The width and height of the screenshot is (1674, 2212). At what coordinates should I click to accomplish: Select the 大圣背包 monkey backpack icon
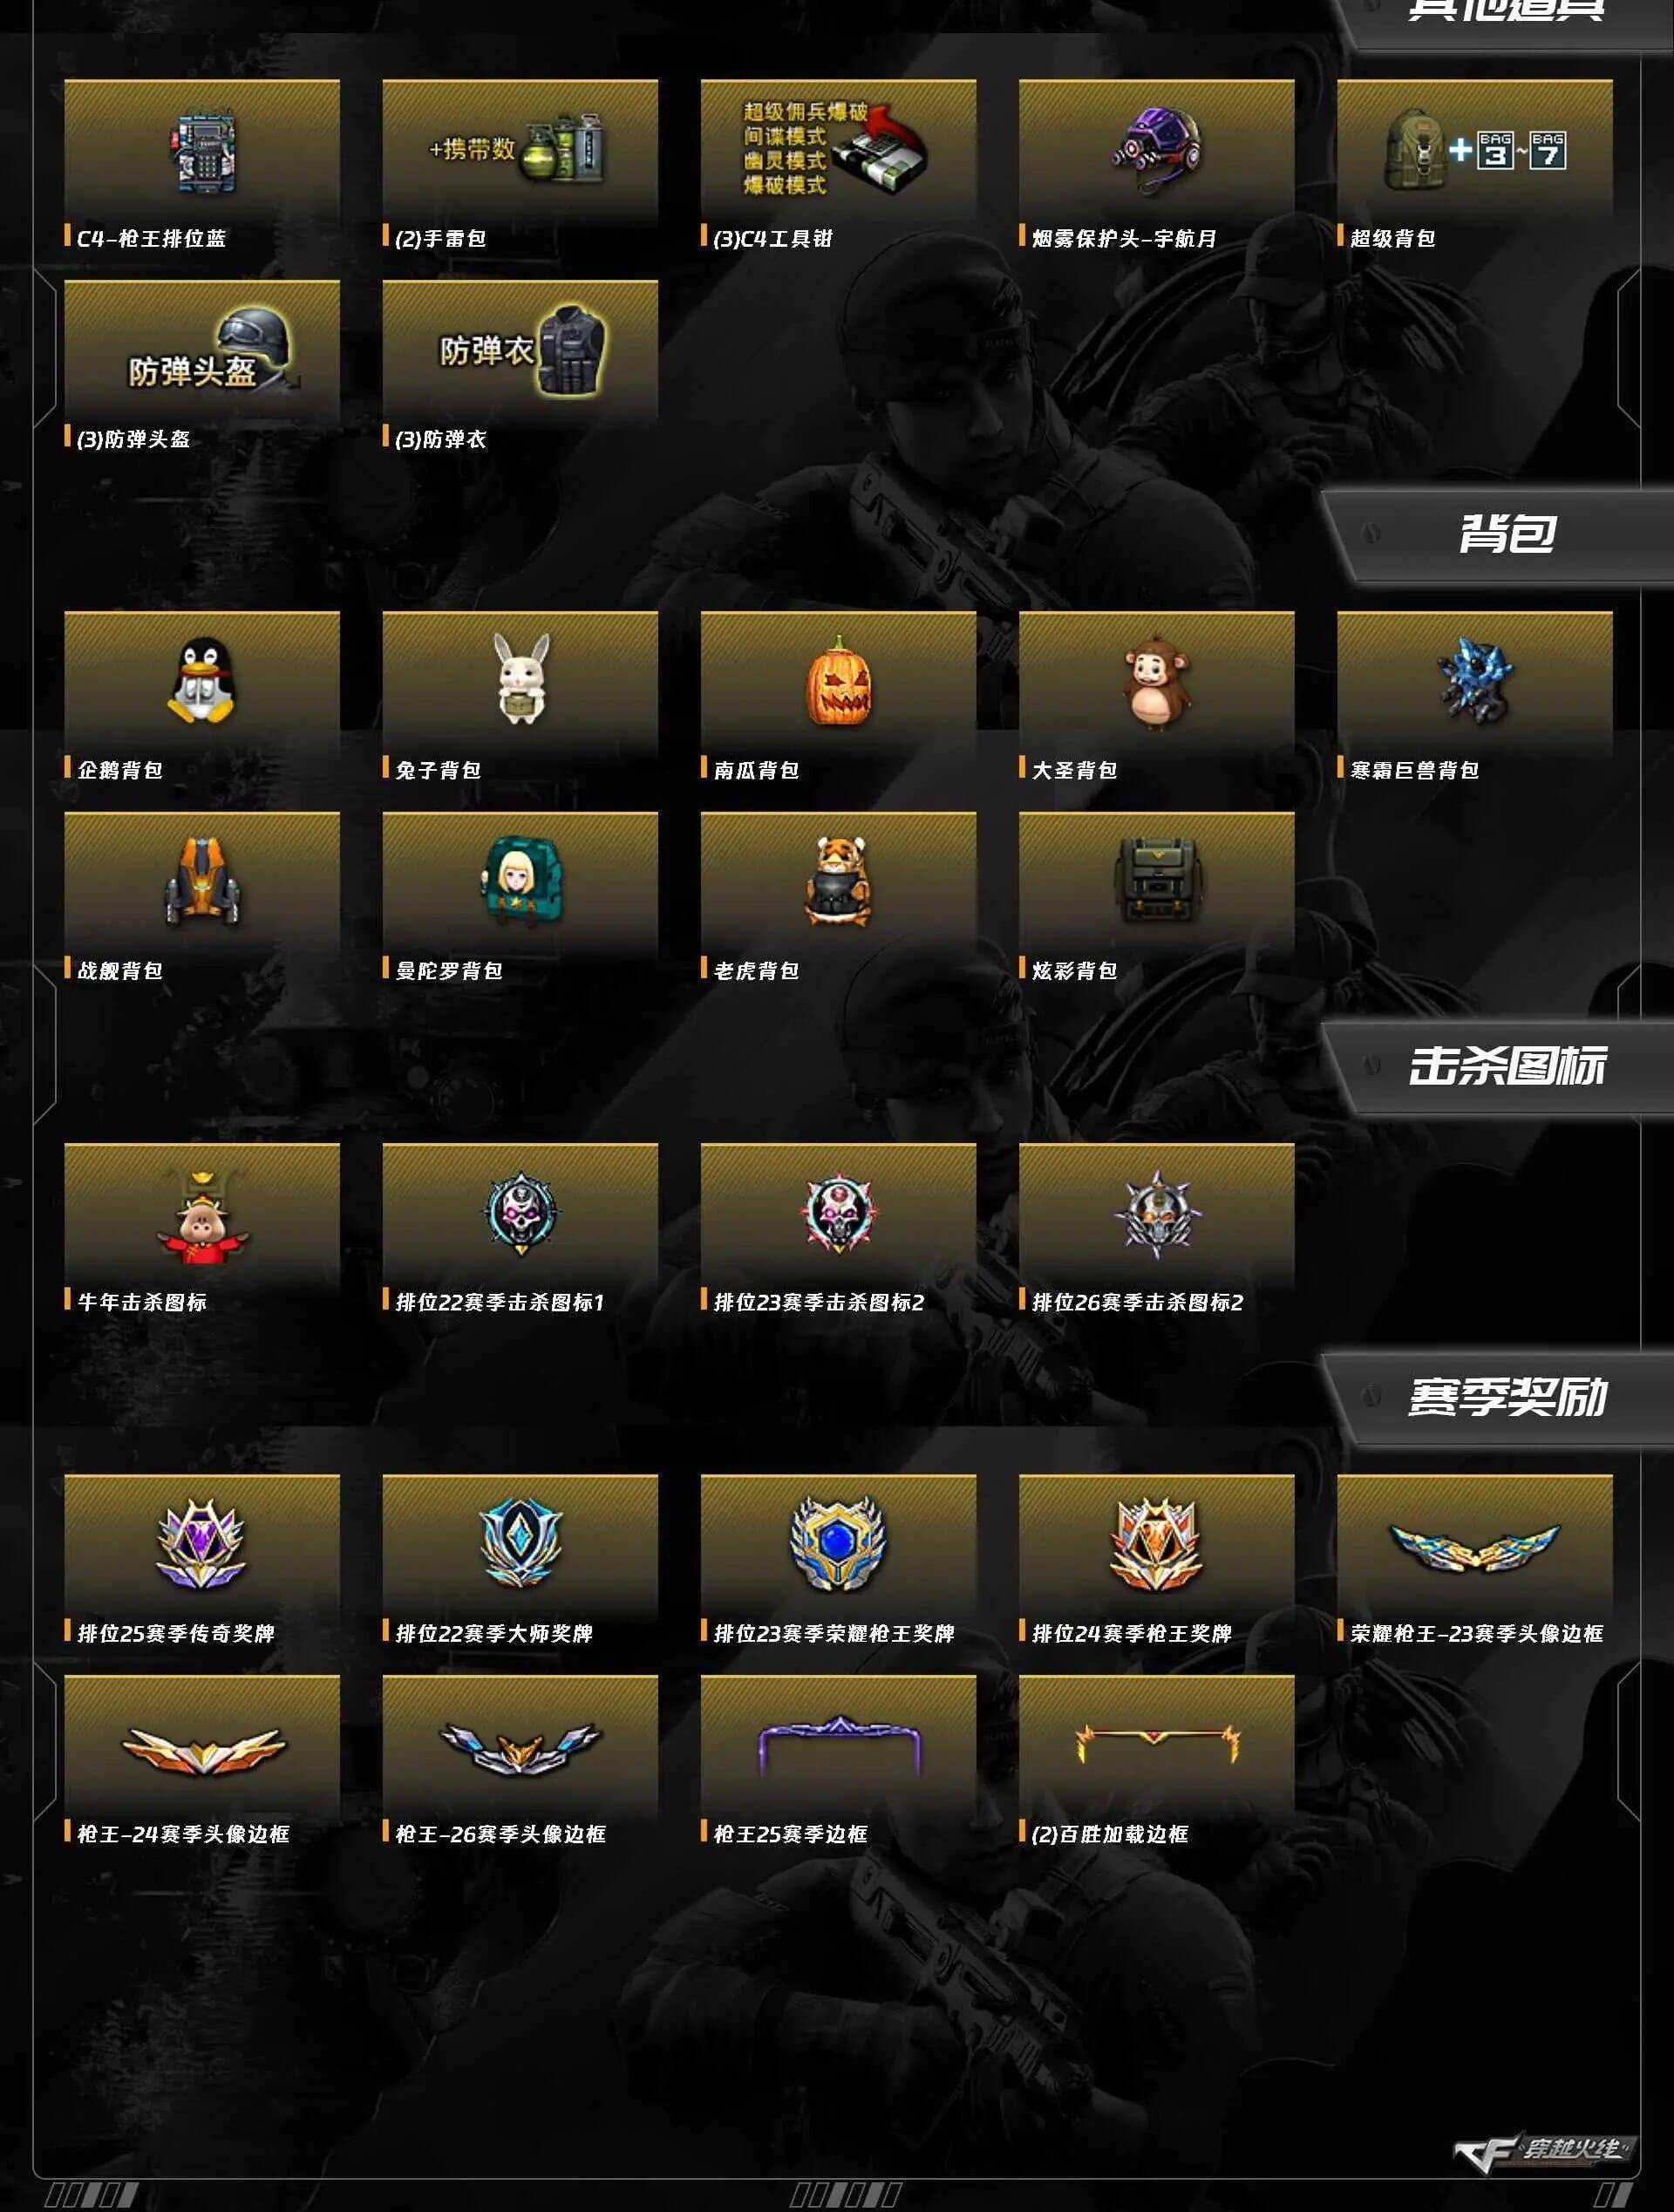(1156, 683)
